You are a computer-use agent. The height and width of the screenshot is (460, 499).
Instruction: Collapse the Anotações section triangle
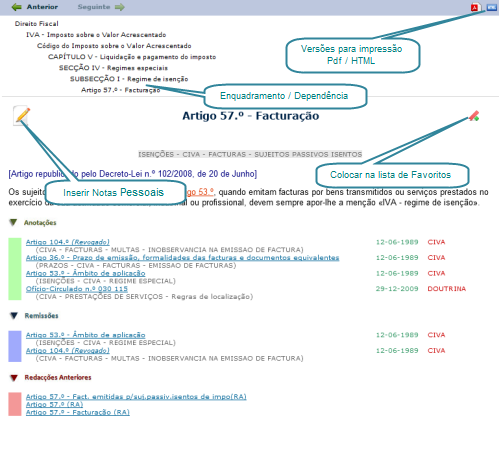pyautogui.click(x=13, y=222)
